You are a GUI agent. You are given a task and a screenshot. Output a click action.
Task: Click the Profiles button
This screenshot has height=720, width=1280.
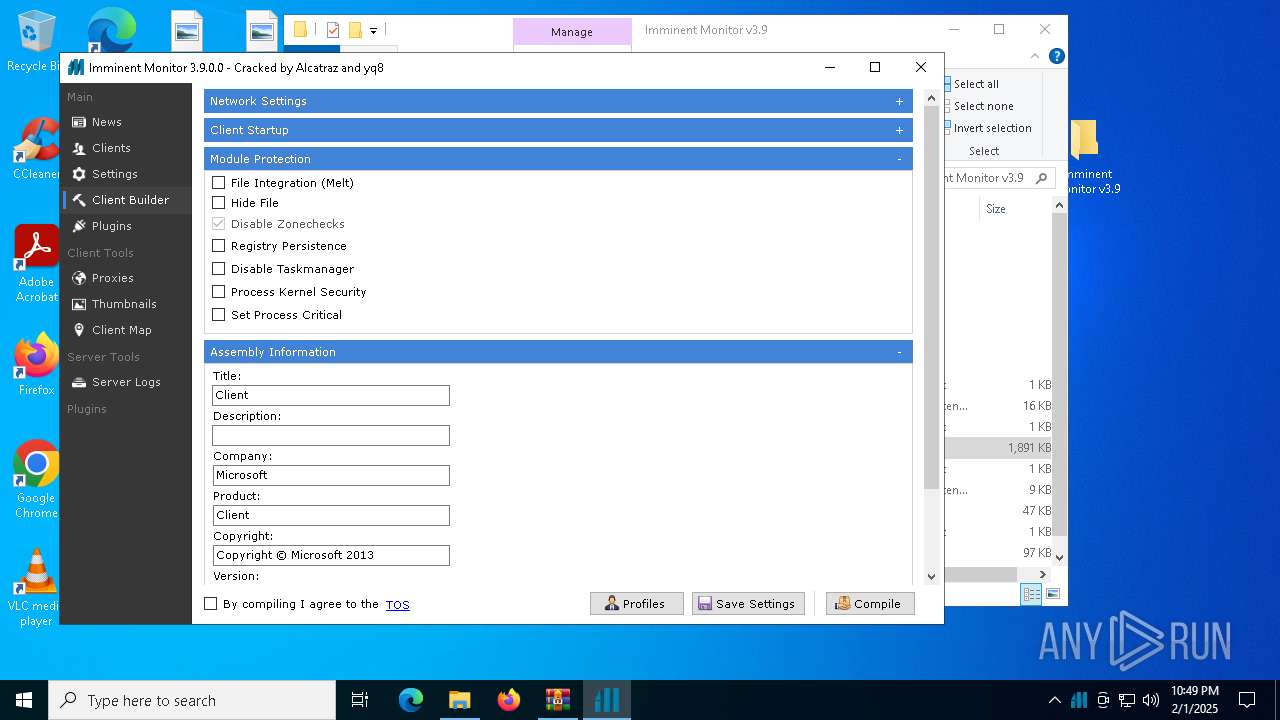(x=636, y=604)
